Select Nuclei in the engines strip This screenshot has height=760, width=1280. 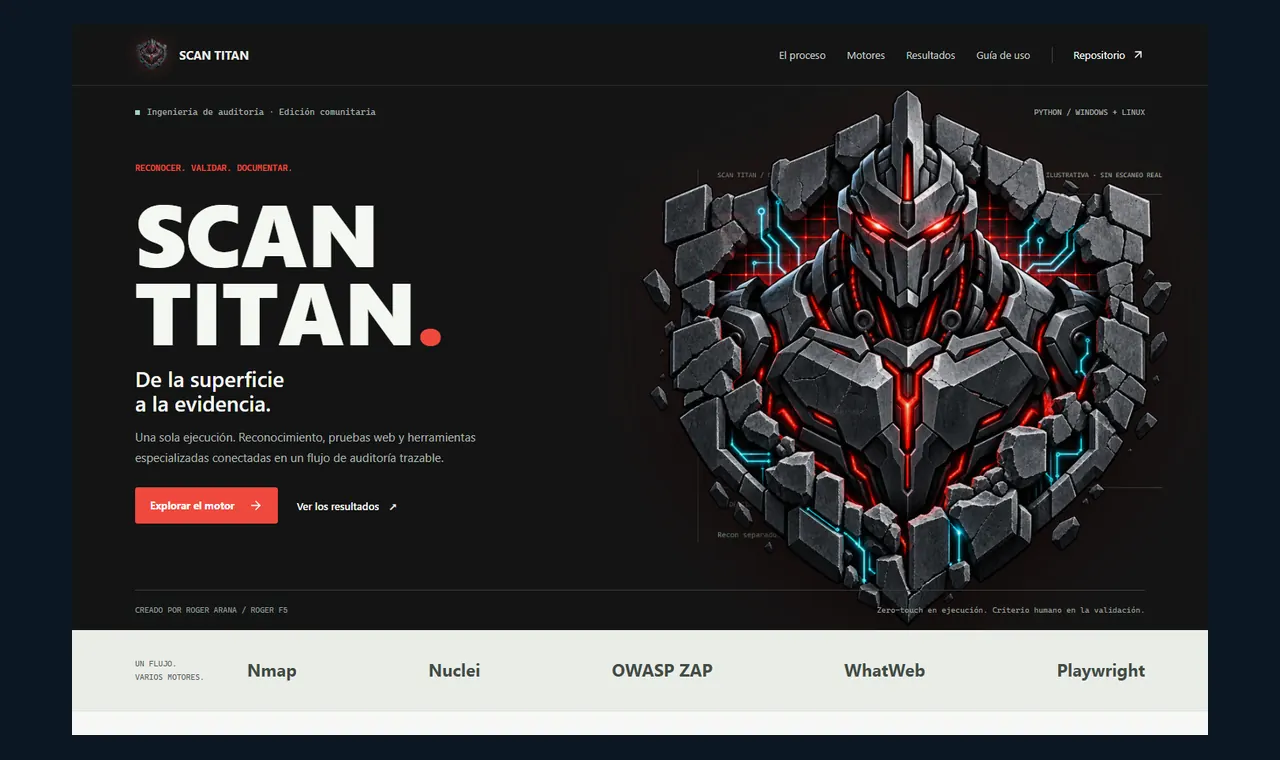(x=455, y=671)
